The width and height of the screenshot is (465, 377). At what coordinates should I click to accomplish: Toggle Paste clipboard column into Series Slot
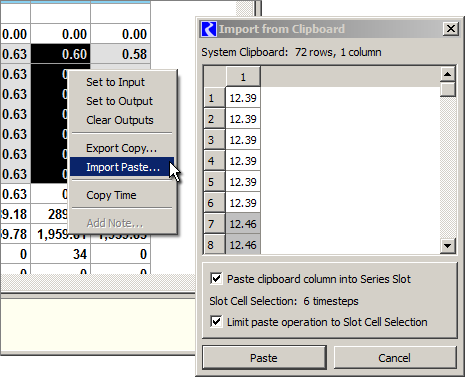coord(216,278)
